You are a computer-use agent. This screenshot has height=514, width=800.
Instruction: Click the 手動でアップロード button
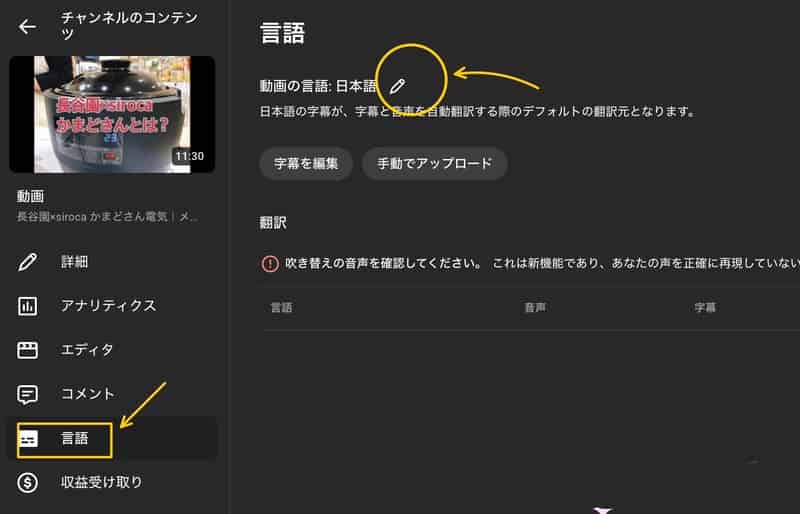(x=435, y=163)
